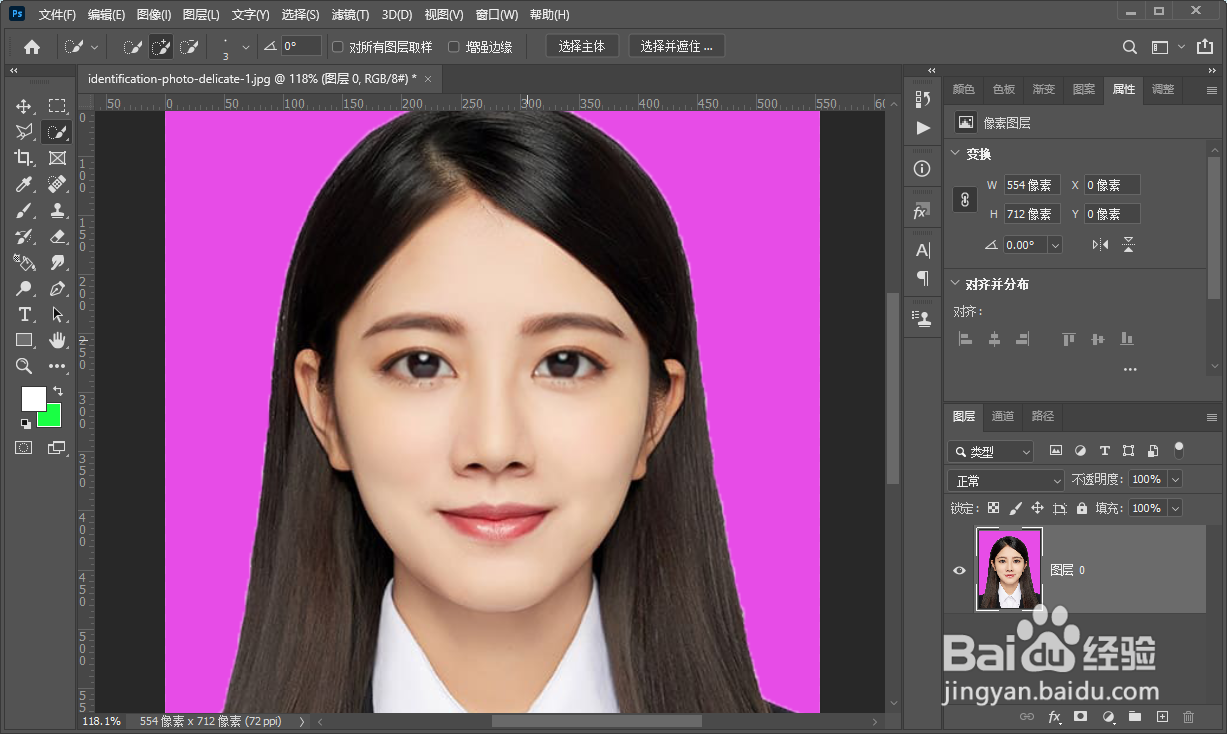
Task: Select the Horizontal Type tool
Action: point(24,314)
